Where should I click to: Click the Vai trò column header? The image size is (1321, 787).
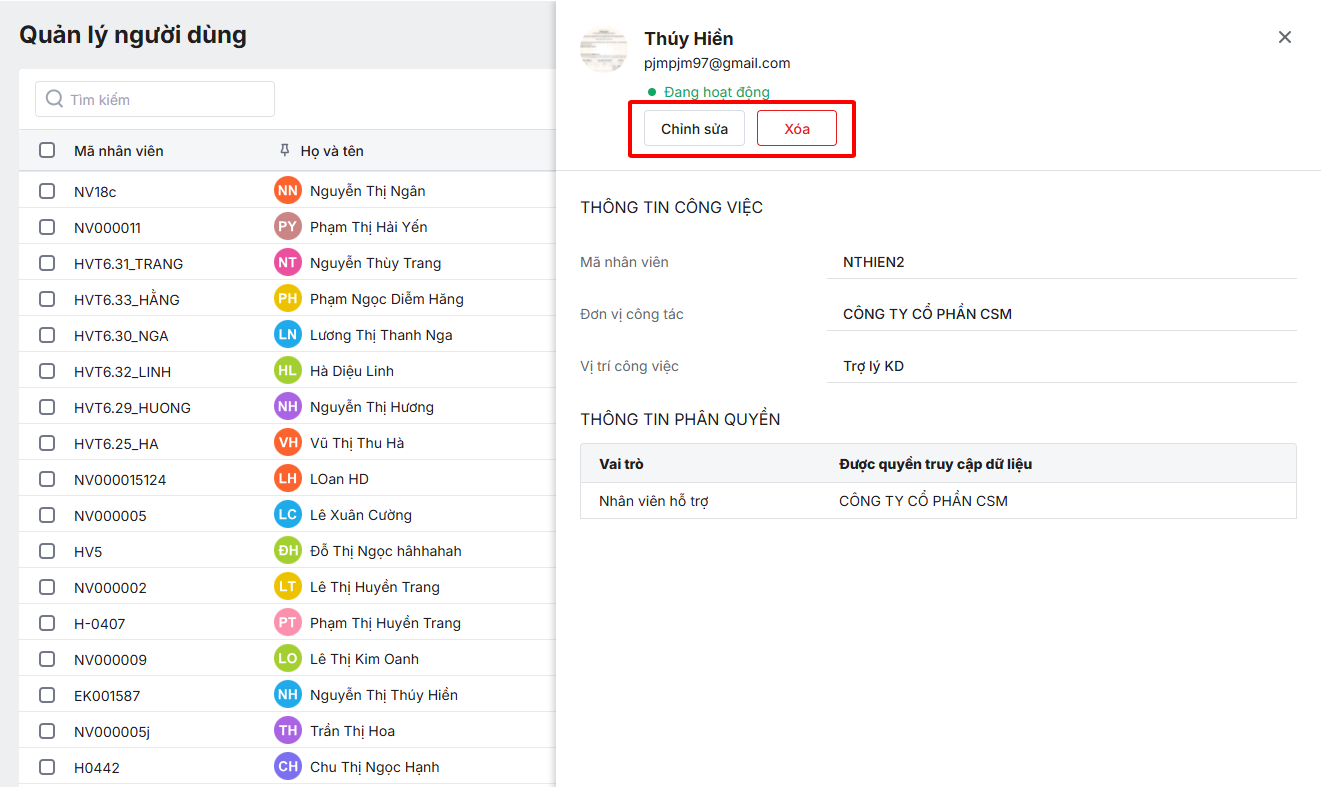pyautogui.click(x=621, y=464)
